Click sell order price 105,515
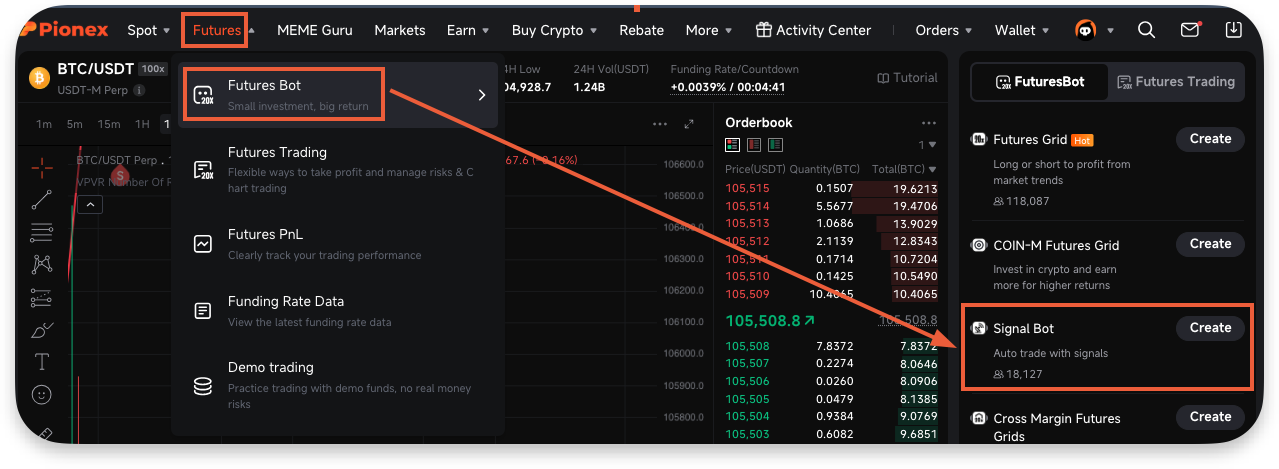 click(x=747, y=188)
